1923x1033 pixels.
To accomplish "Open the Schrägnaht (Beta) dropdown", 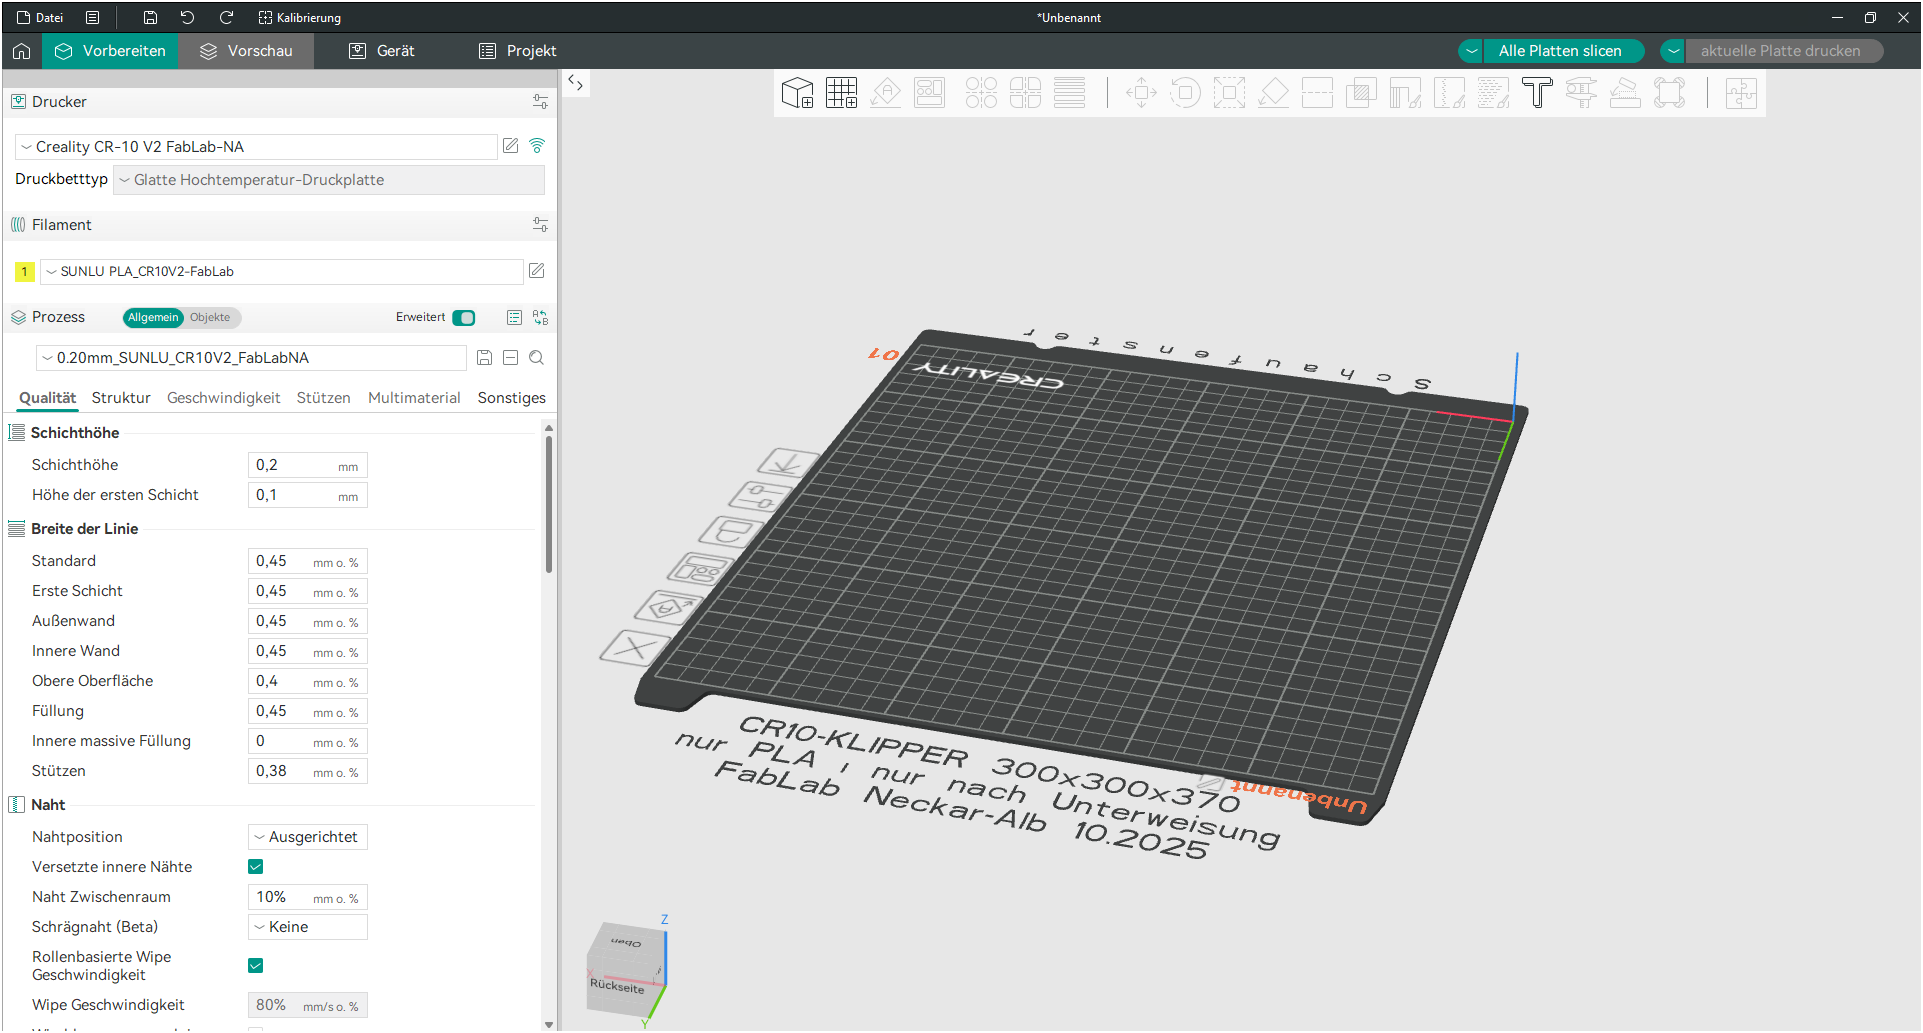I will pos(308,927).
